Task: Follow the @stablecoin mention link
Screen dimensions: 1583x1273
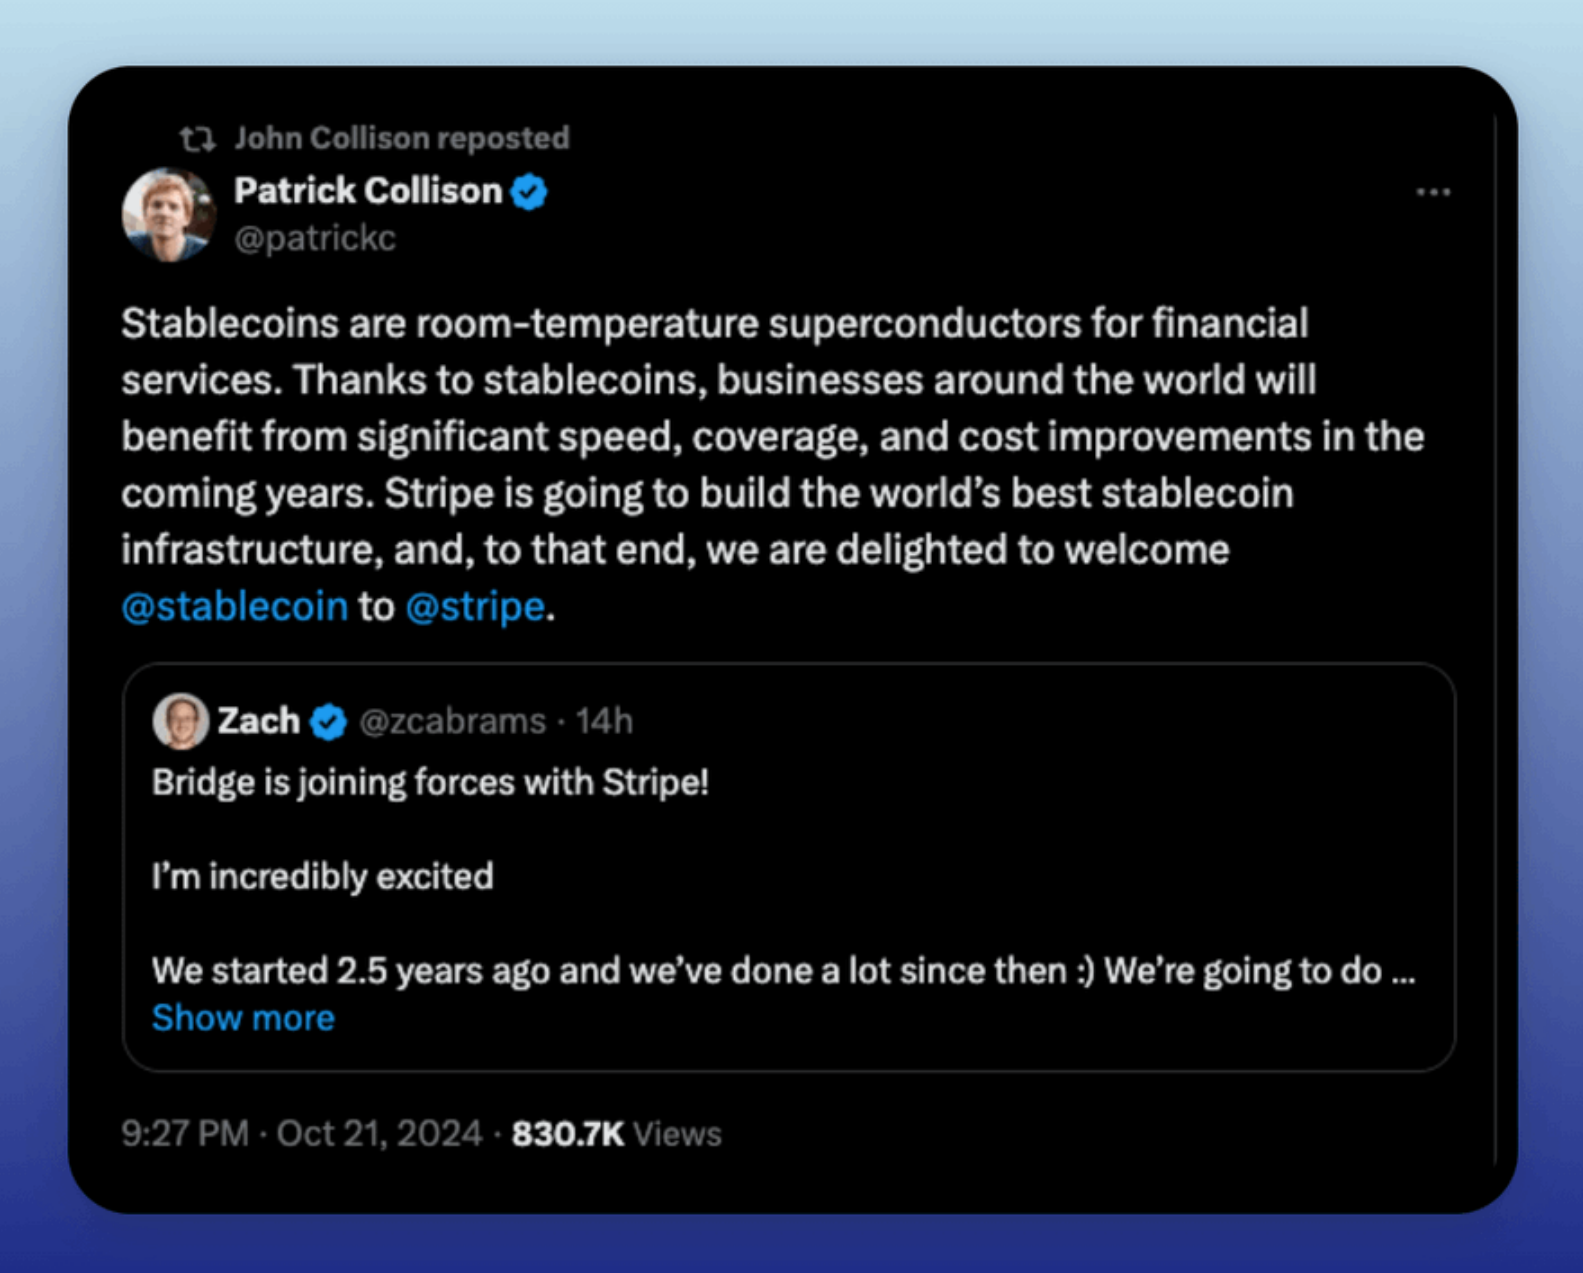Action: tap(234, 606)
